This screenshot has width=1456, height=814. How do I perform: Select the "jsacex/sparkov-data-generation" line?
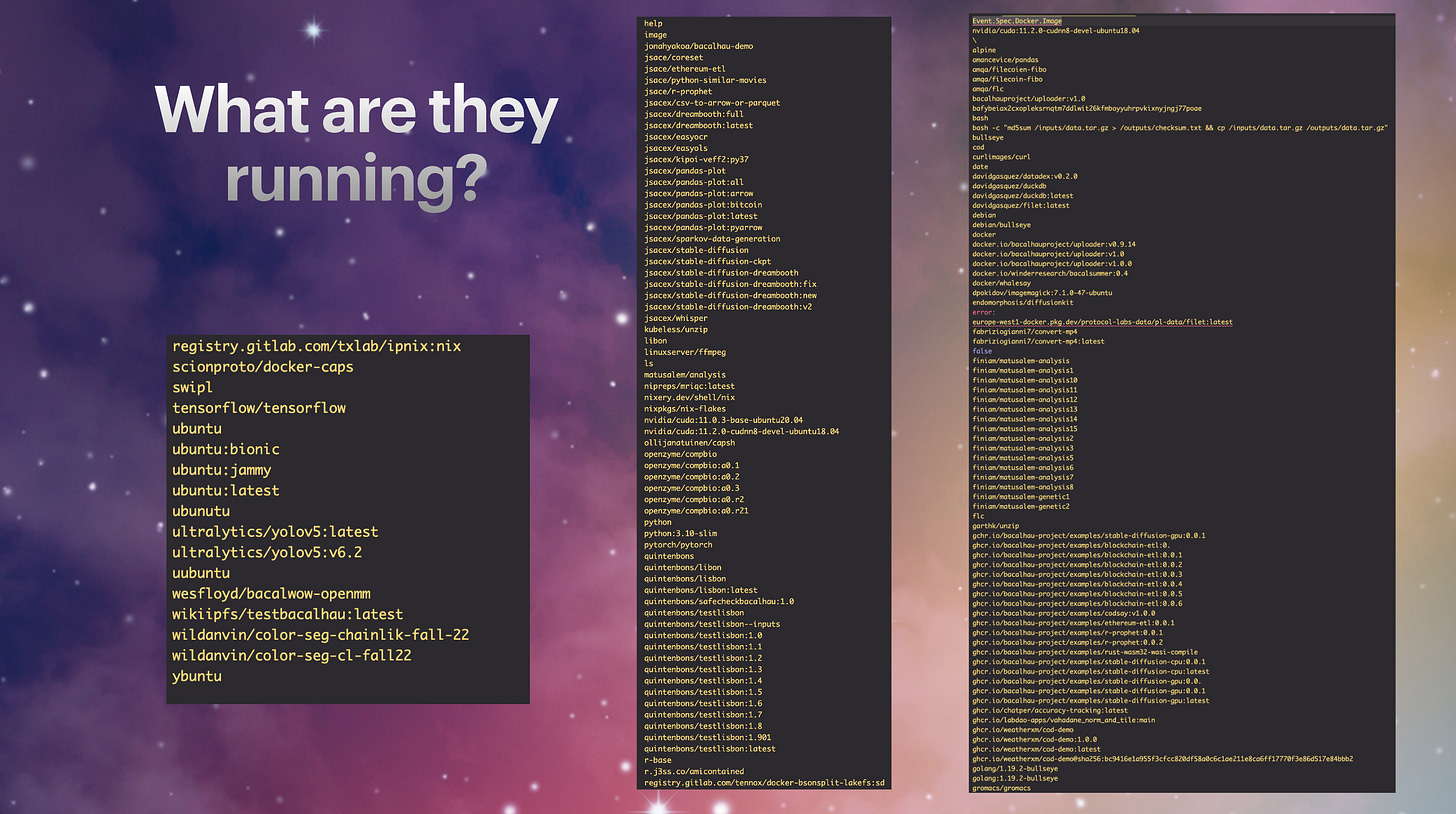click(713, 238)
